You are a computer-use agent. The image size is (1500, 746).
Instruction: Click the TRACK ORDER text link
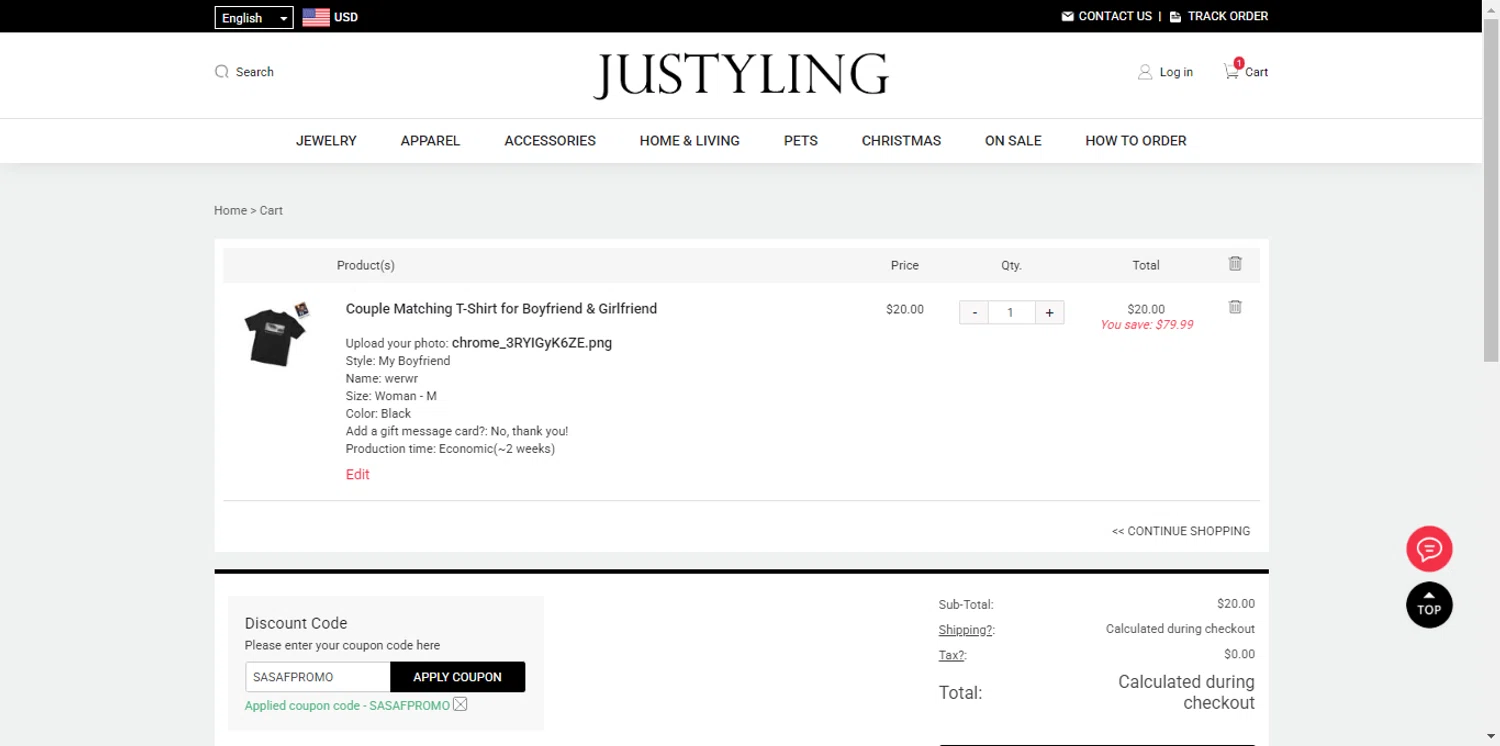click(1228, 16)
